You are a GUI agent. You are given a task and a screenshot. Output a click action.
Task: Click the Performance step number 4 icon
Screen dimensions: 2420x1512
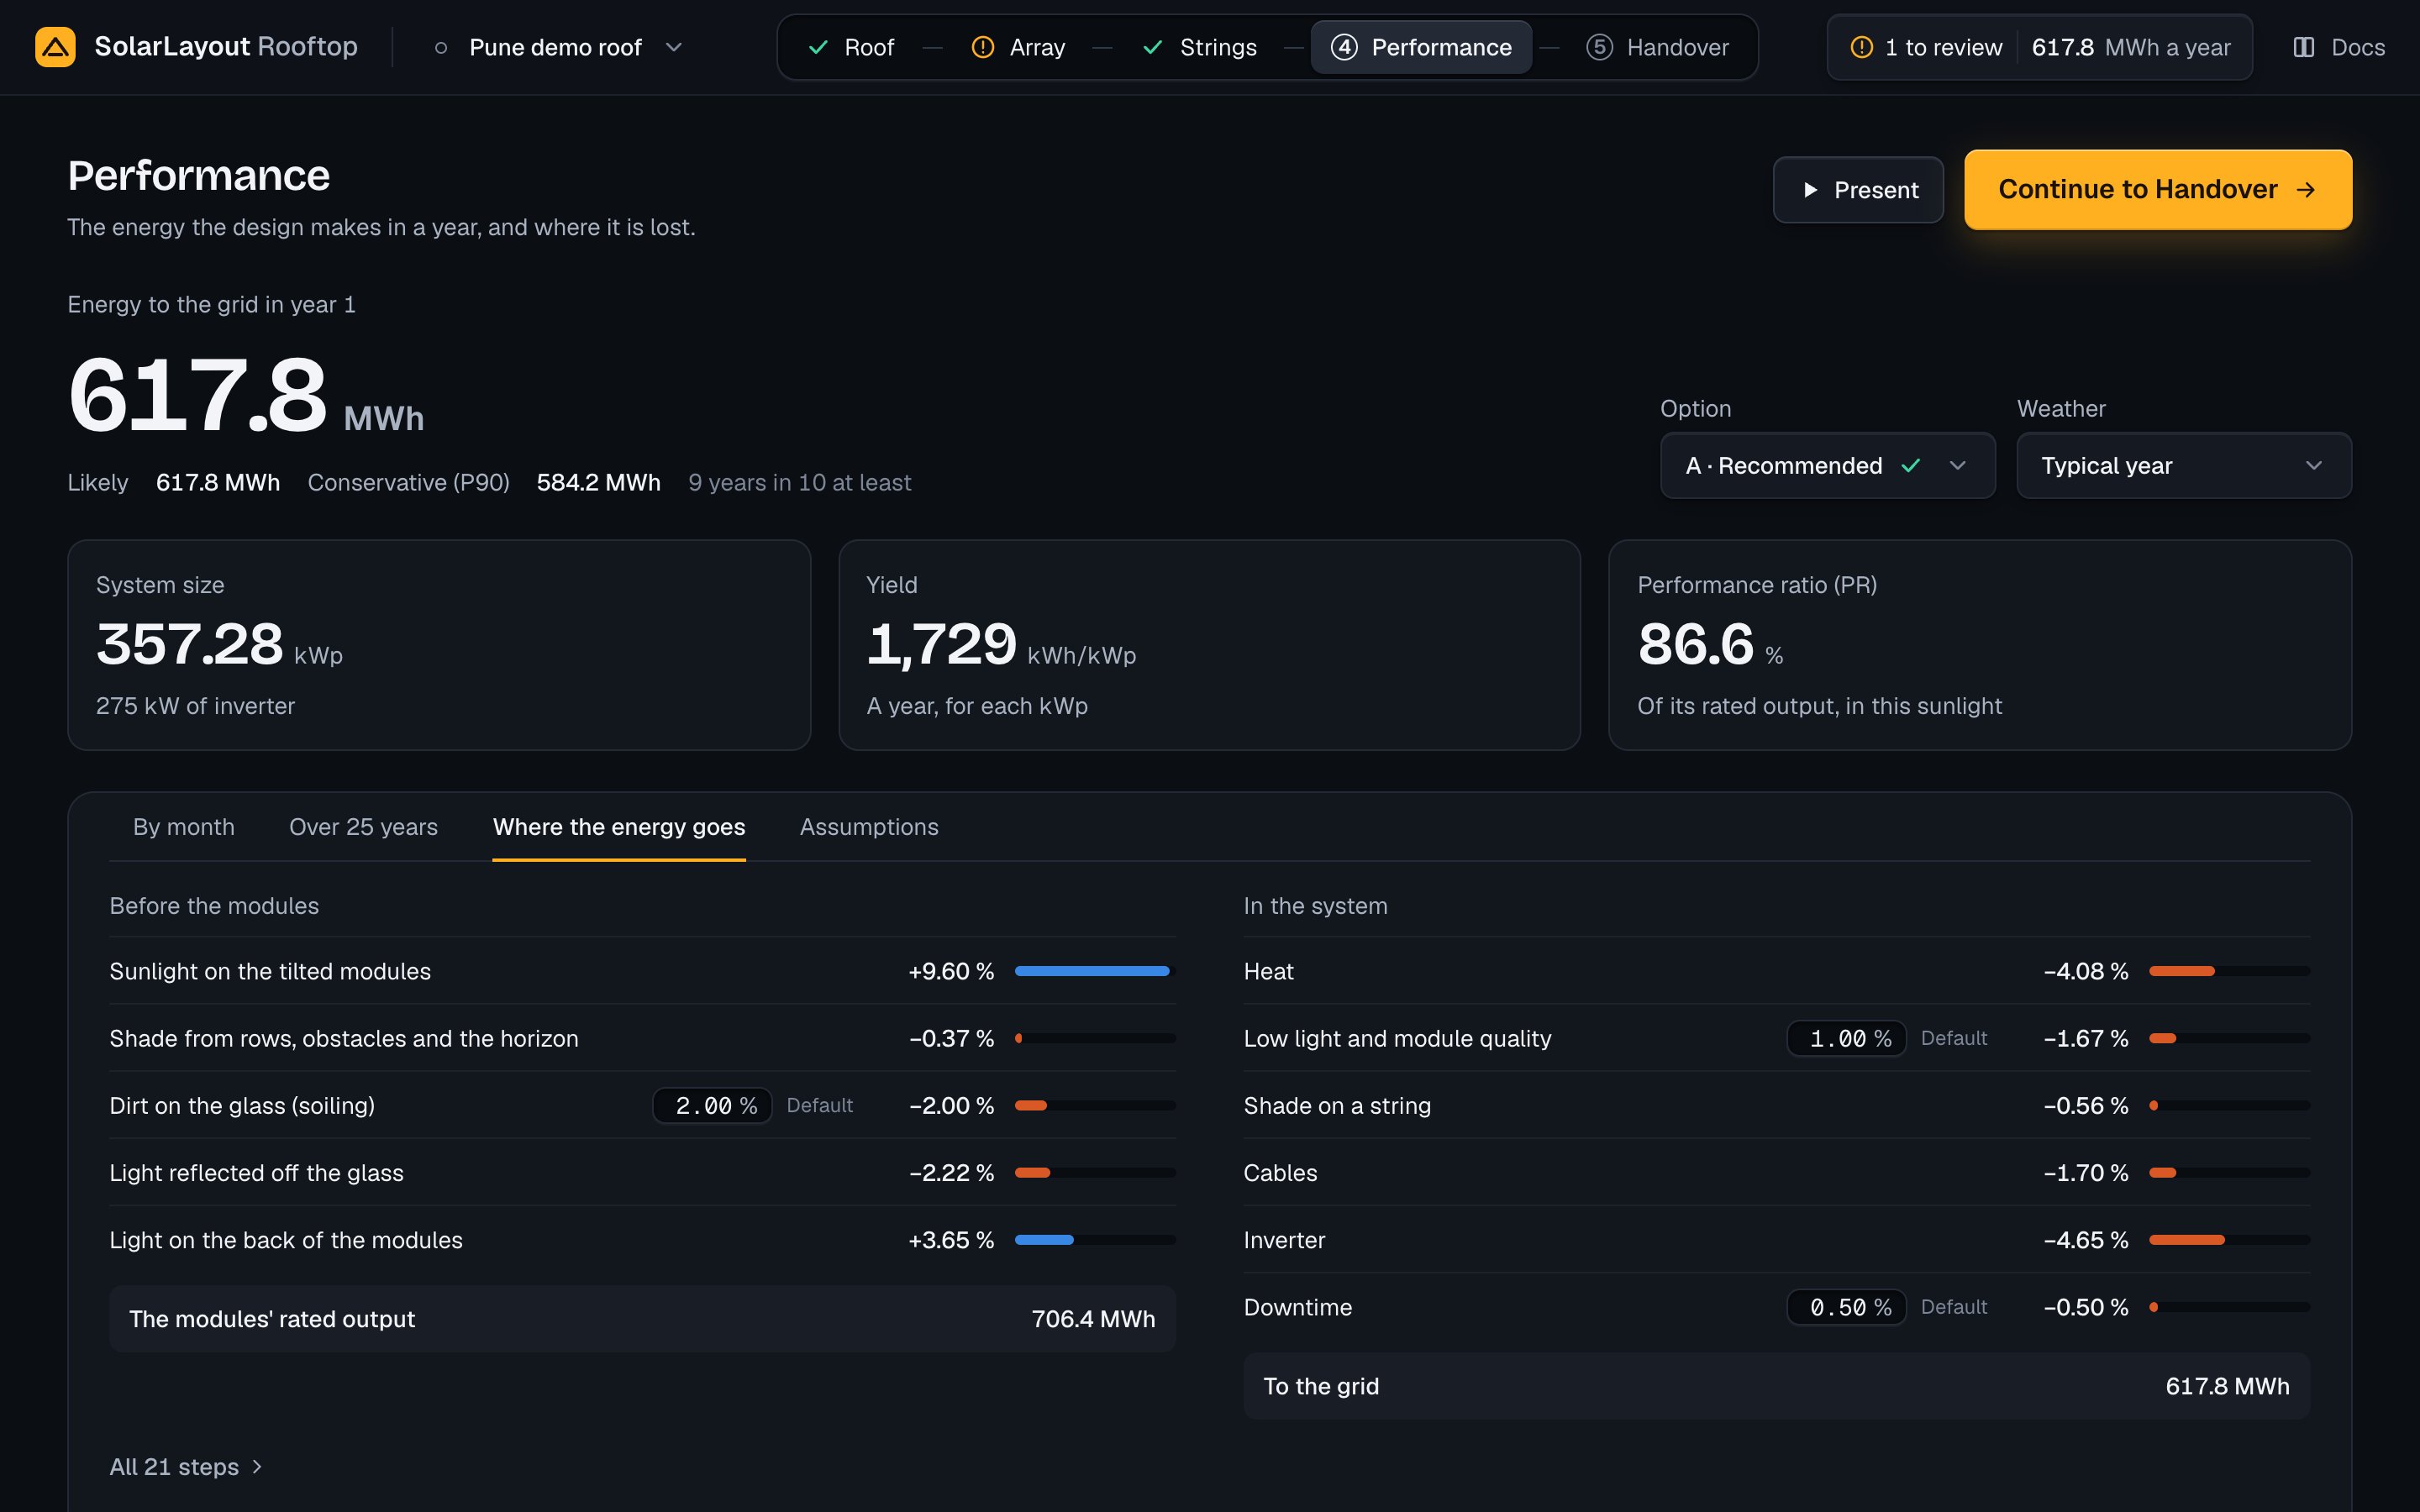click(x=1344, y=47)
